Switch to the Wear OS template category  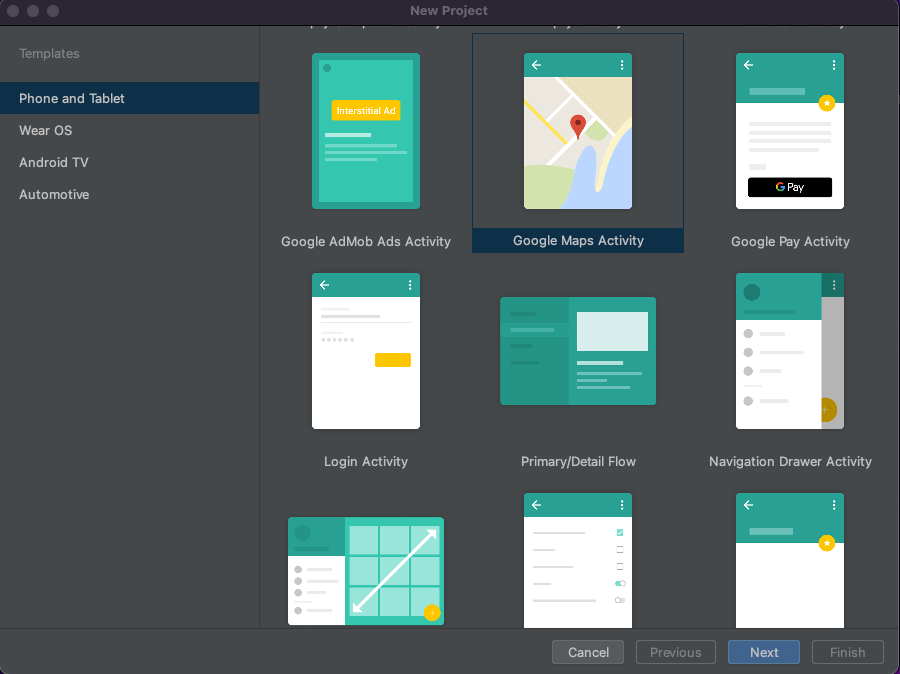tap(47, 130)
